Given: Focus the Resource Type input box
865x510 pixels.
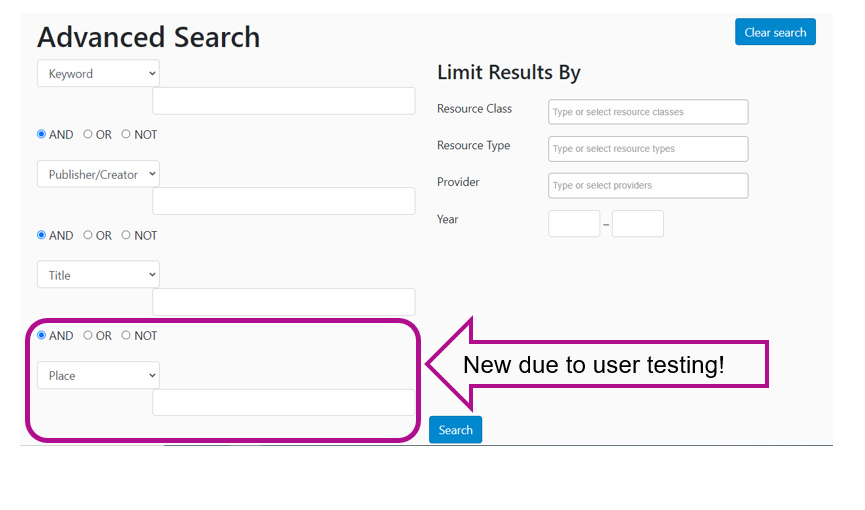Looking at the screenshot, I should 648,149.
